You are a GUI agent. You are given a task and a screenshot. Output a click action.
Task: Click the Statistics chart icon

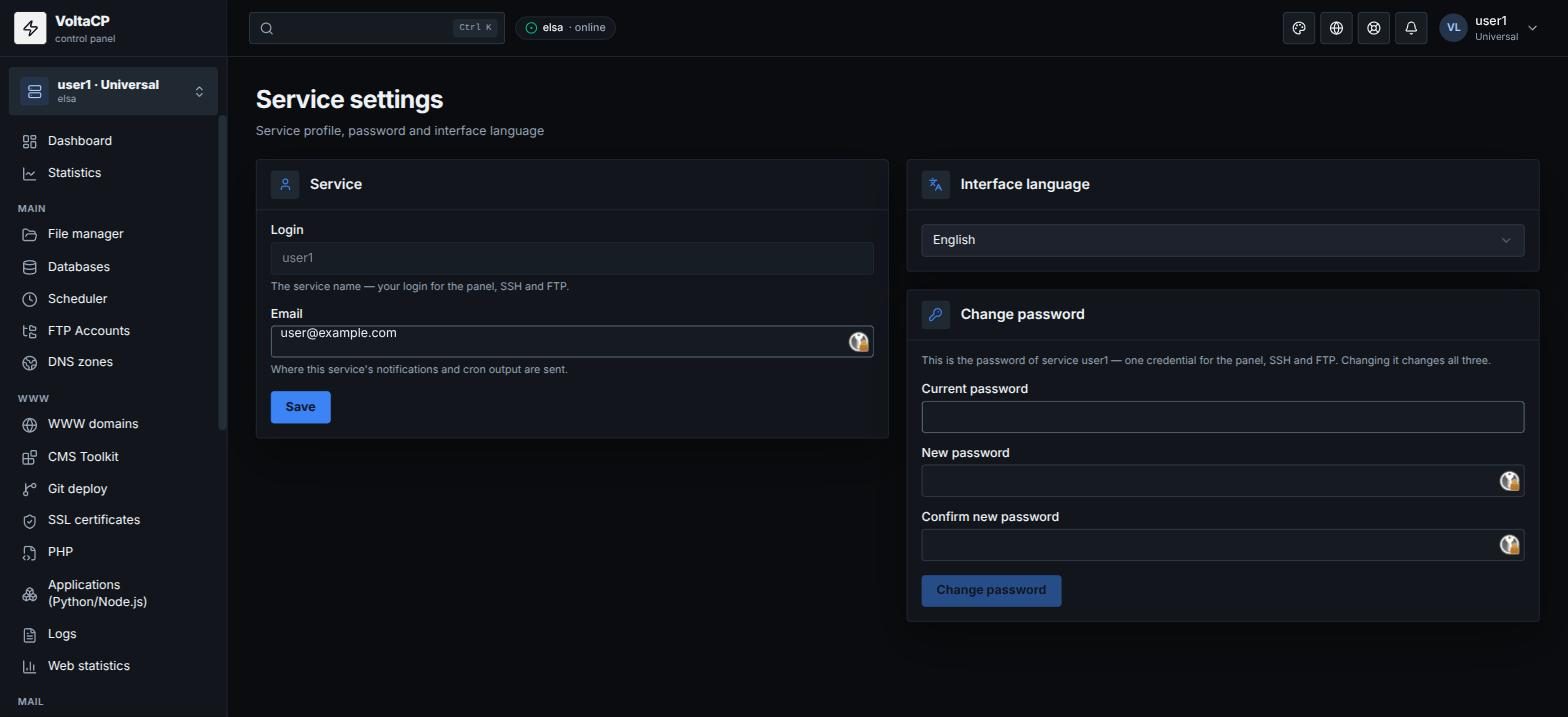pos(30,173)
